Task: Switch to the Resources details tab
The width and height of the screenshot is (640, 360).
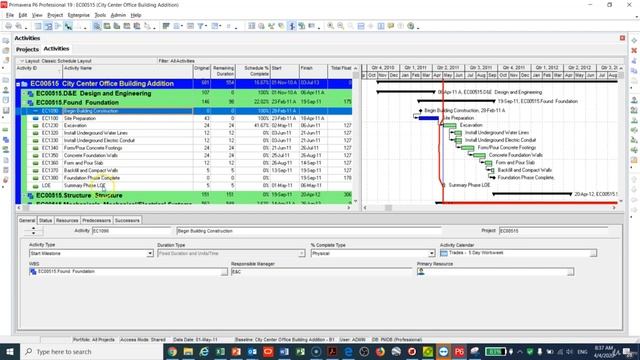Action: click(67, 220)
